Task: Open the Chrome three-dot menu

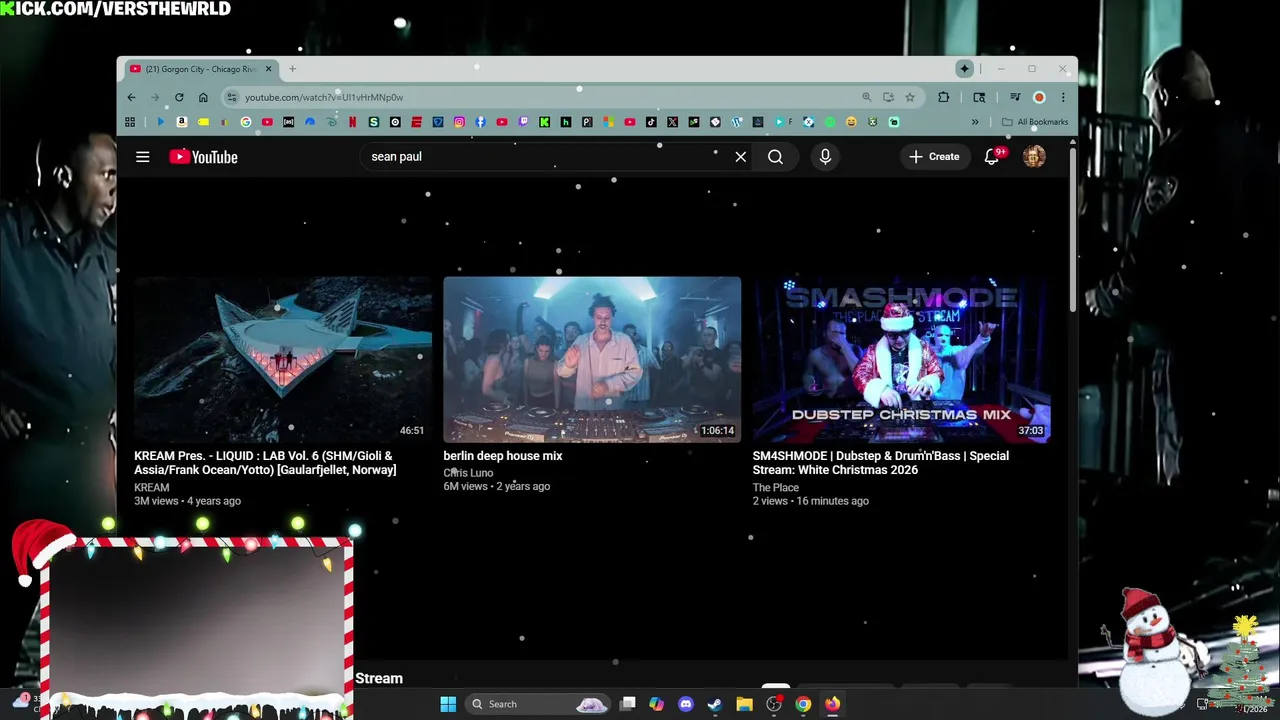Action: point(1063,97)
